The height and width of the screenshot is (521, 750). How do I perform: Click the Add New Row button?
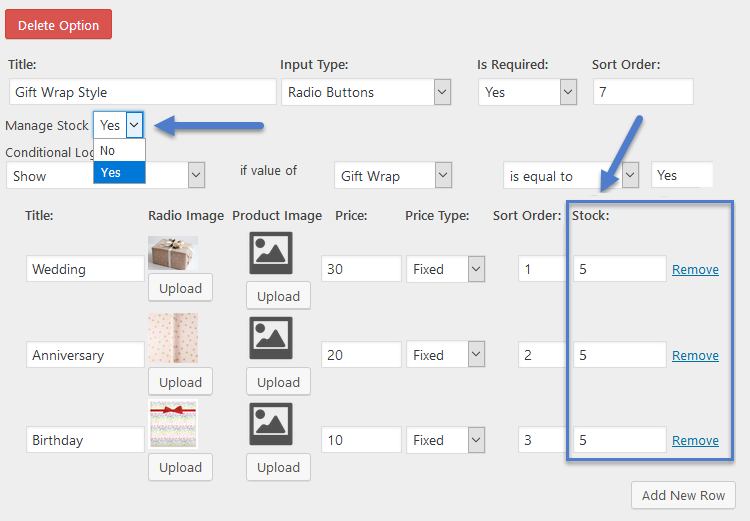[x=683, y=495]
